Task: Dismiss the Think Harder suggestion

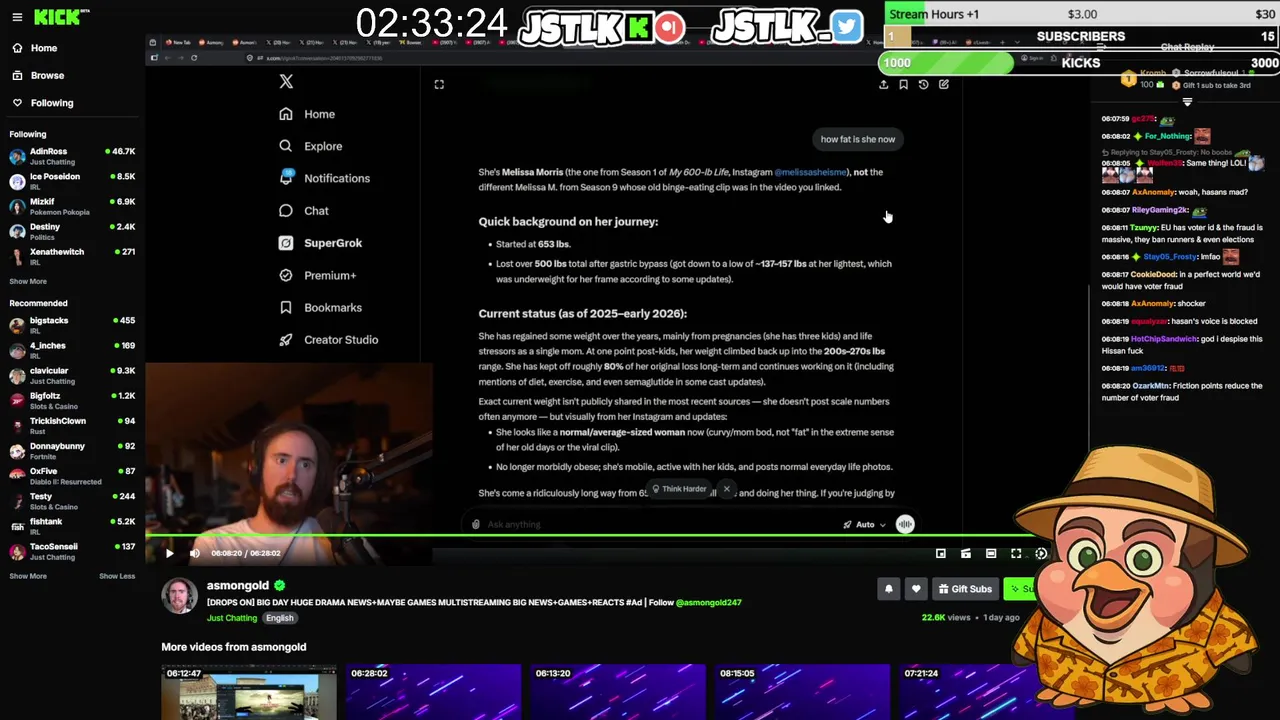Action: 726,489
